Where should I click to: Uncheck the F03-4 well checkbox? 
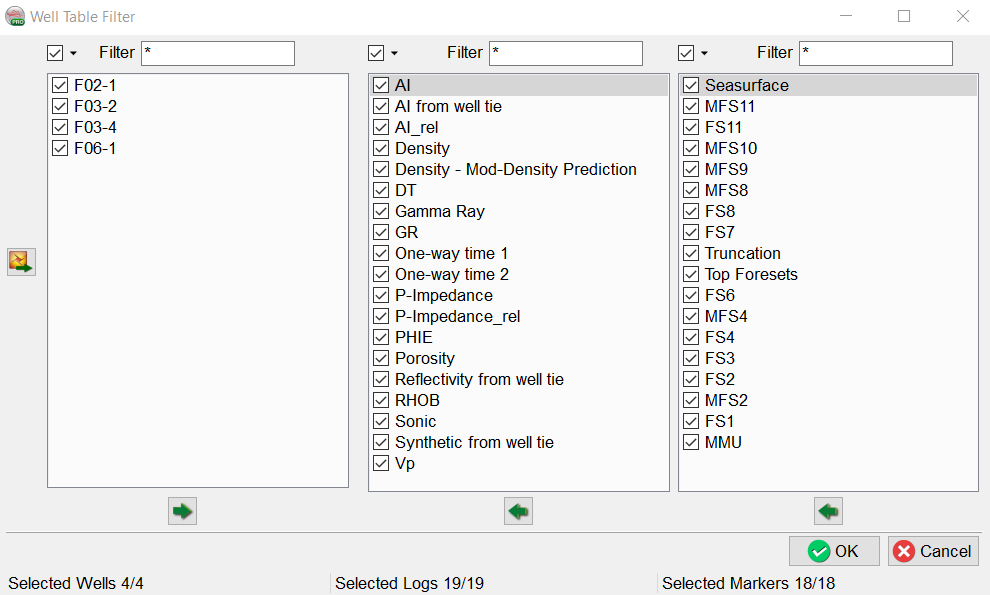[x=60, y=128]
